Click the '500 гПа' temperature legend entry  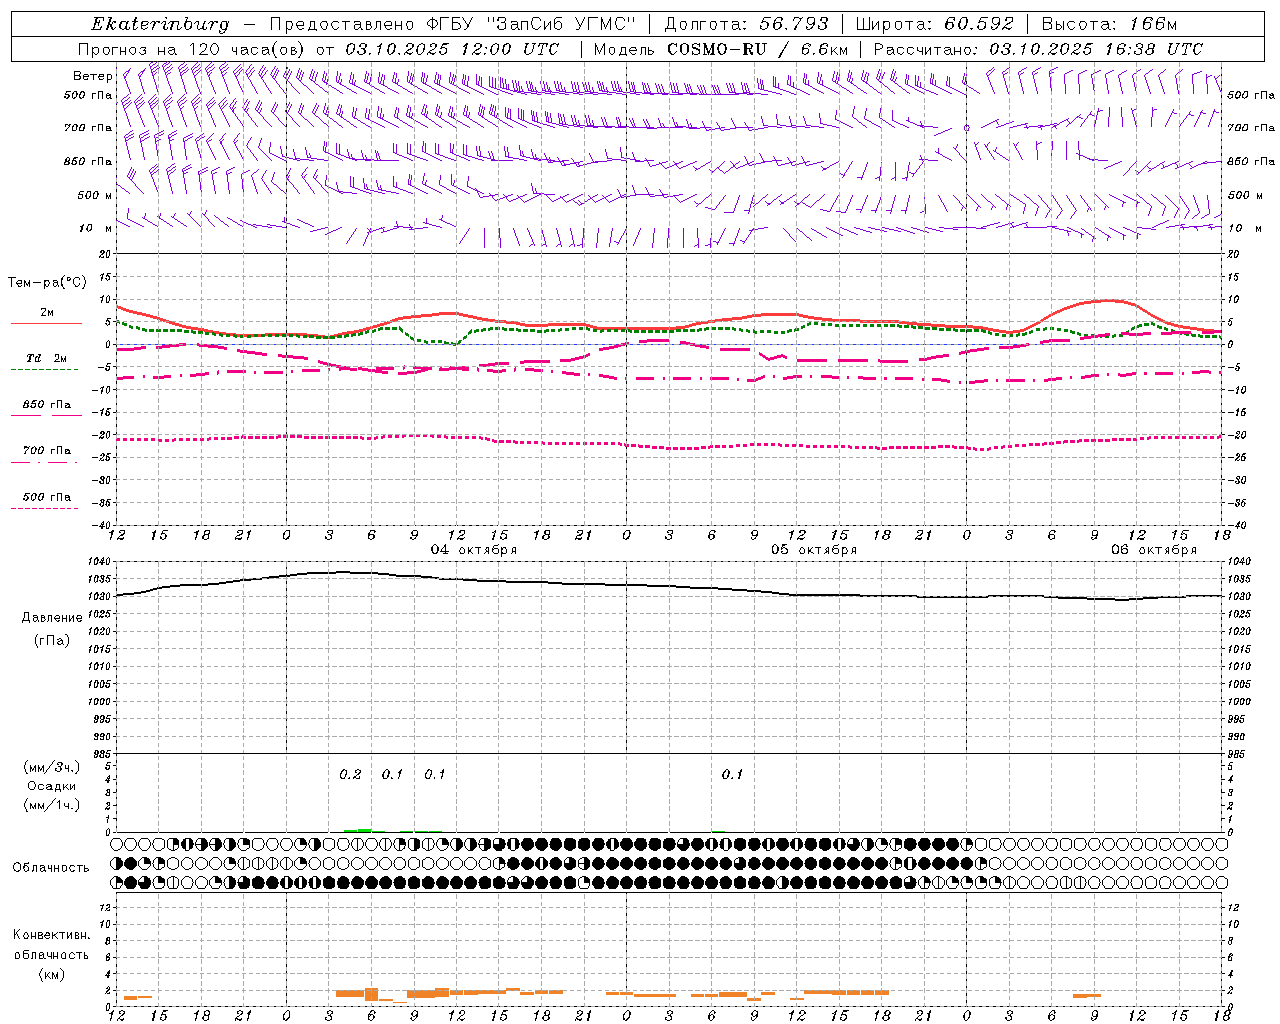tap(47, 497)
